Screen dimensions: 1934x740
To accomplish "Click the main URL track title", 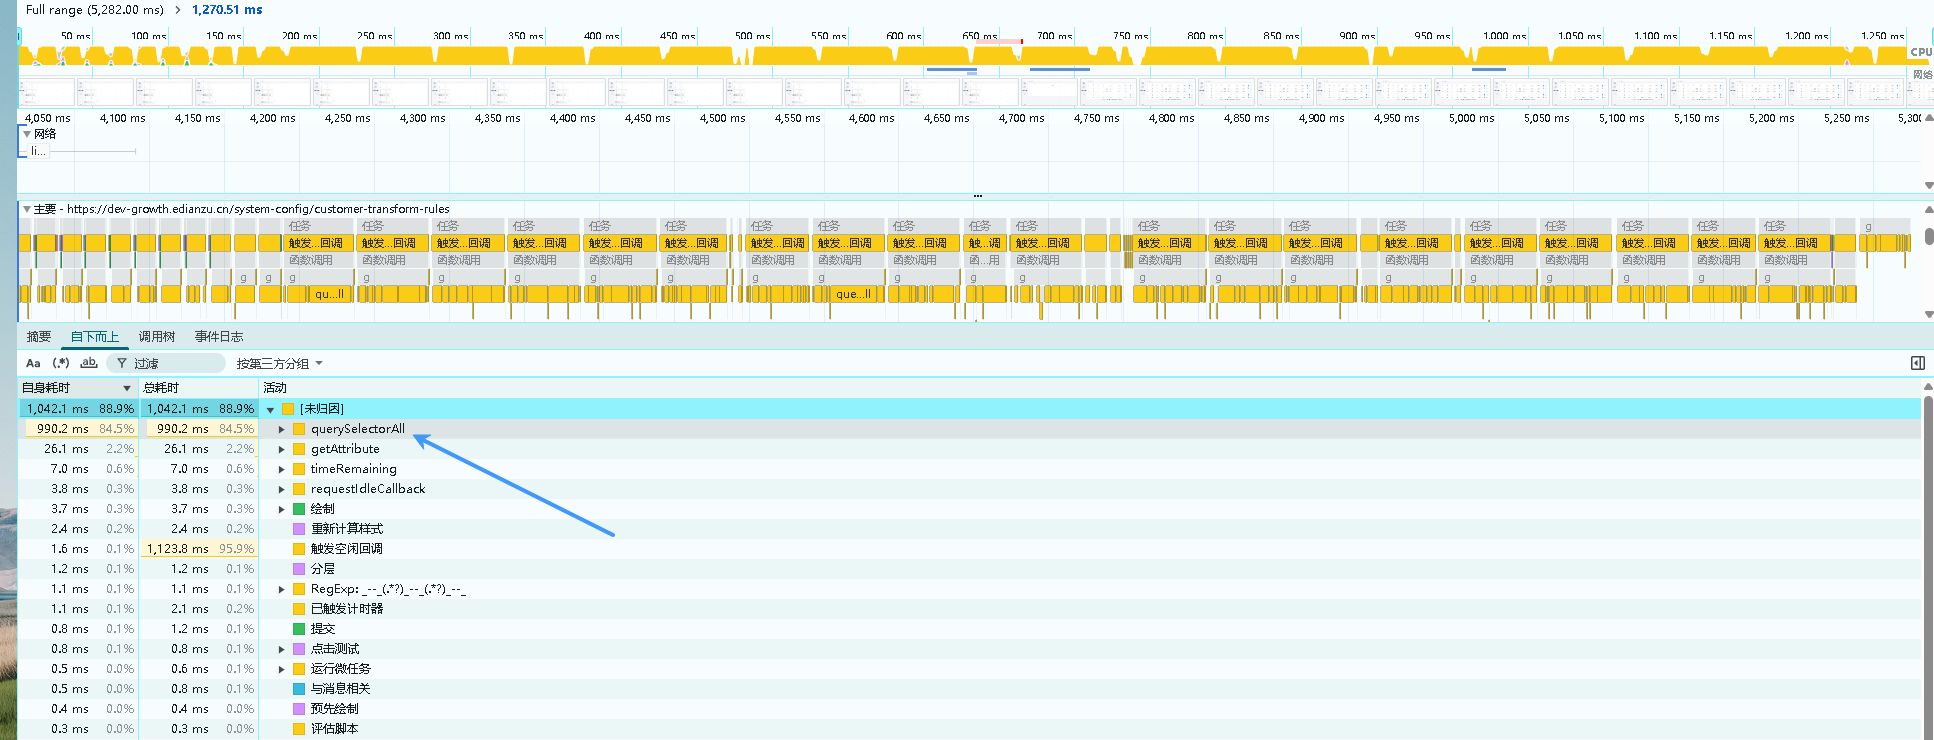I will (242, 209).
